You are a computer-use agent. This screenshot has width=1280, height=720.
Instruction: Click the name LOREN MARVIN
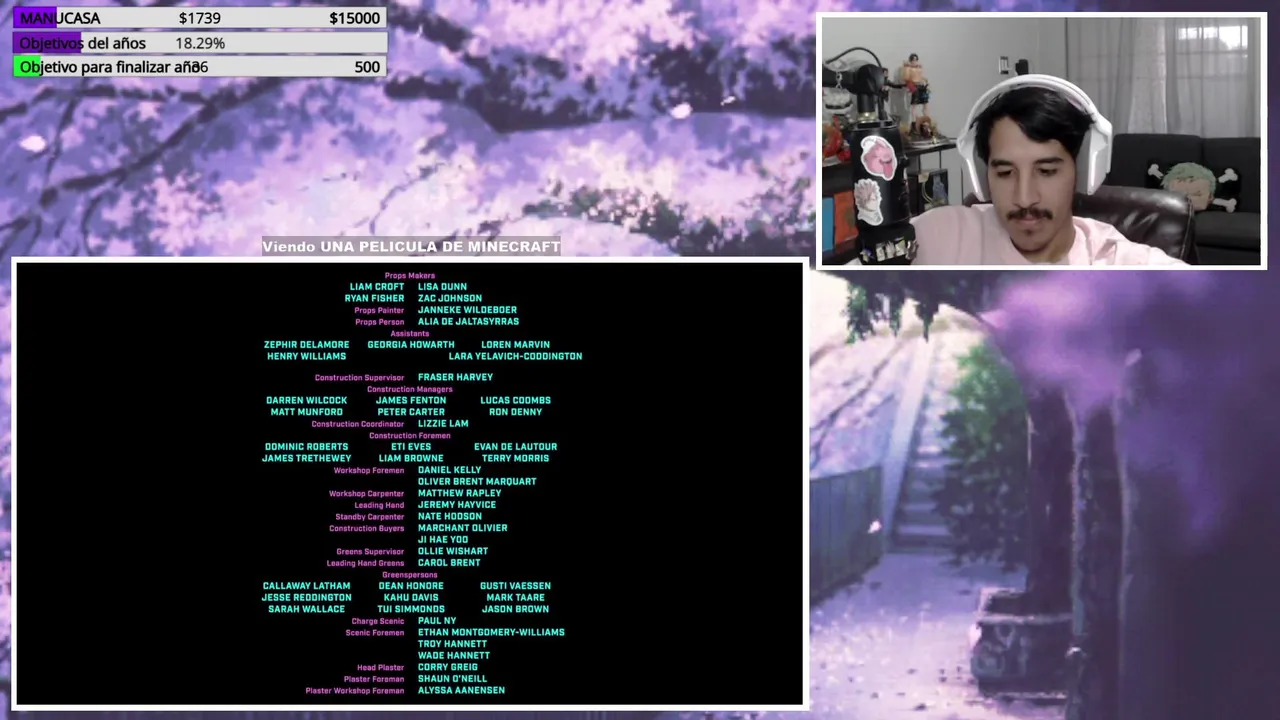tap(515, 345)
